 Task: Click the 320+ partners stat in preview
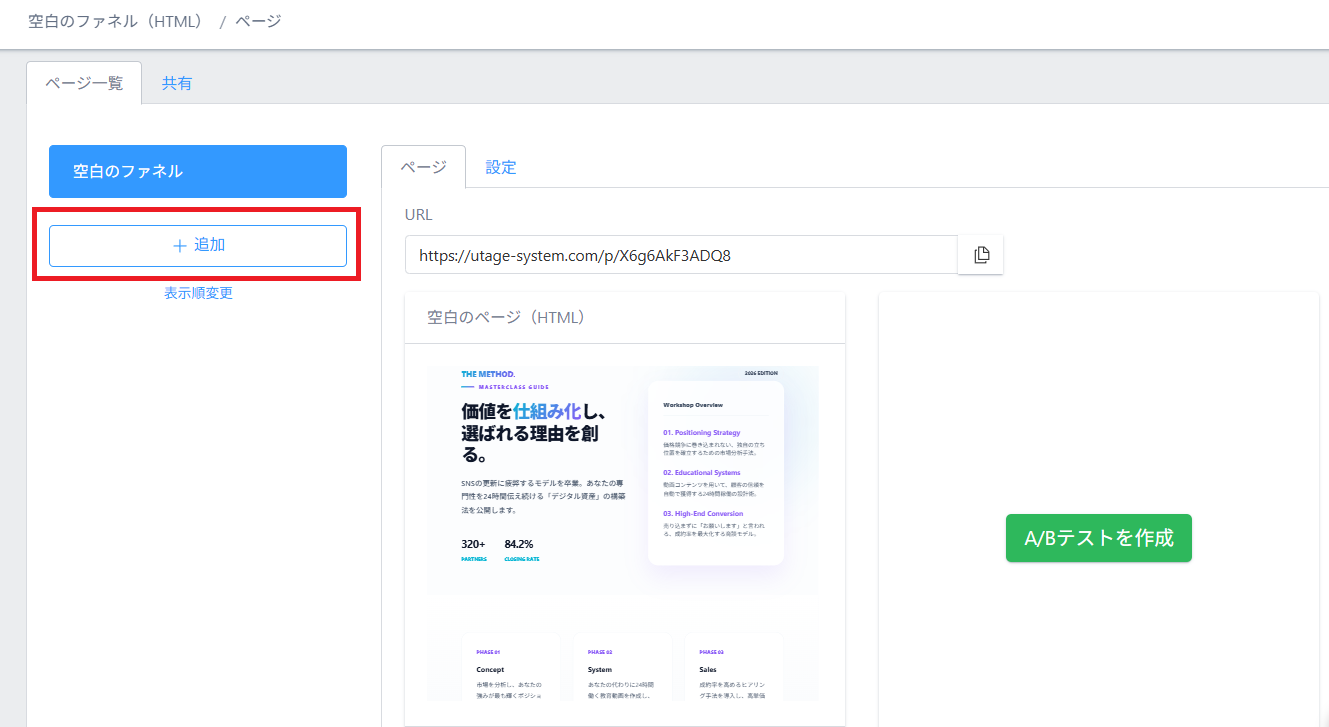coord(473,549)
